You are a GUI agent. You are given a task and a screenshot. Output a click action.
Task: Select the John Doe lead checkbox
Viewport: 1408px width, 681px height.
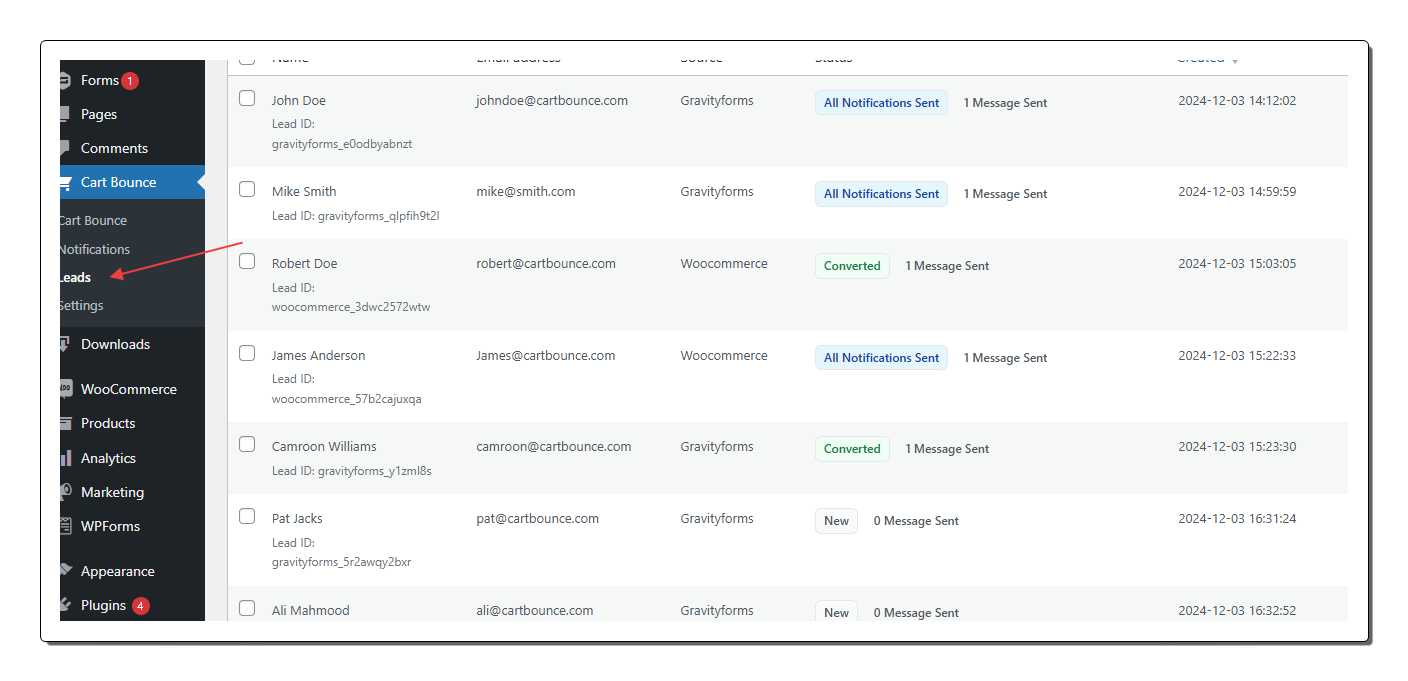click(x=247, y=99)
